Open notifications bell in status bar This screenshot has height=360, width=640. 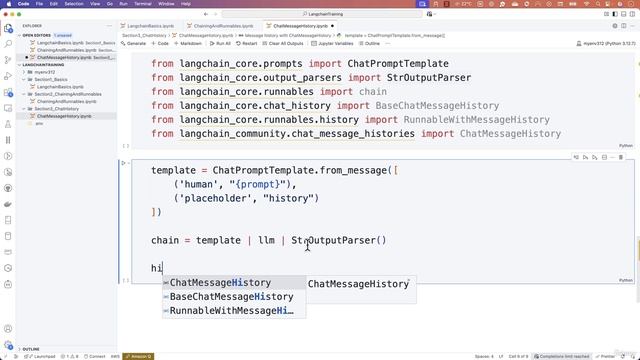click(x=633, y=356)
